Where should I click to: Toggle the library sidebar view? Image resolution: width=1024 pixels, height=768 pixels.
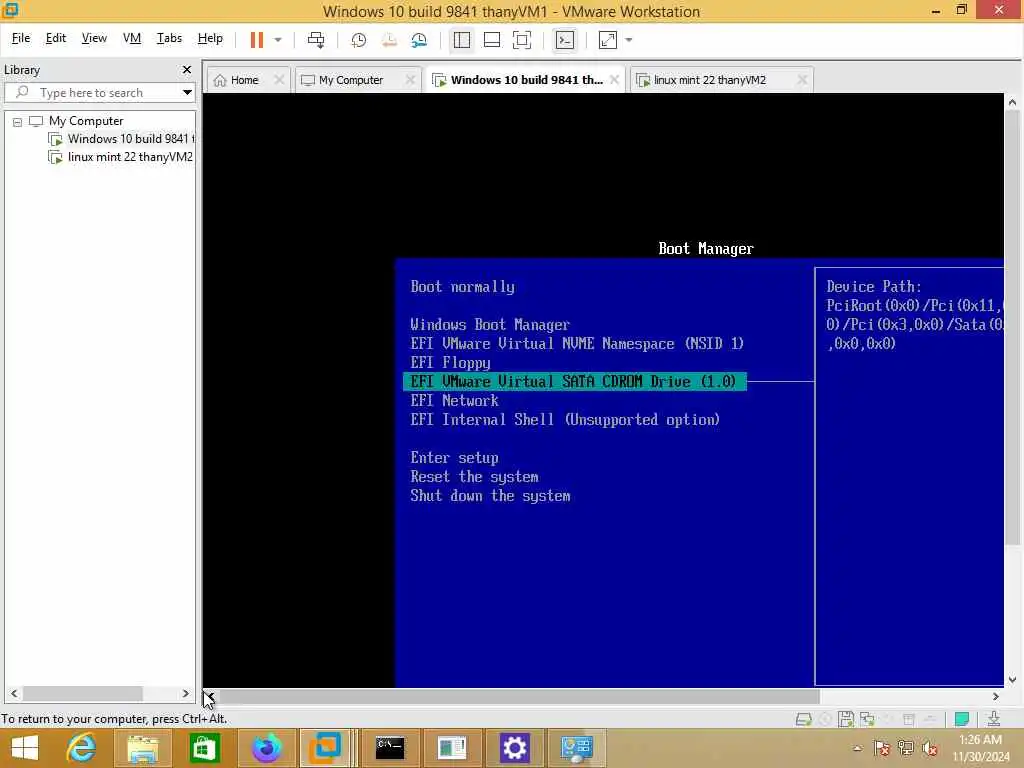click(462, 40)
